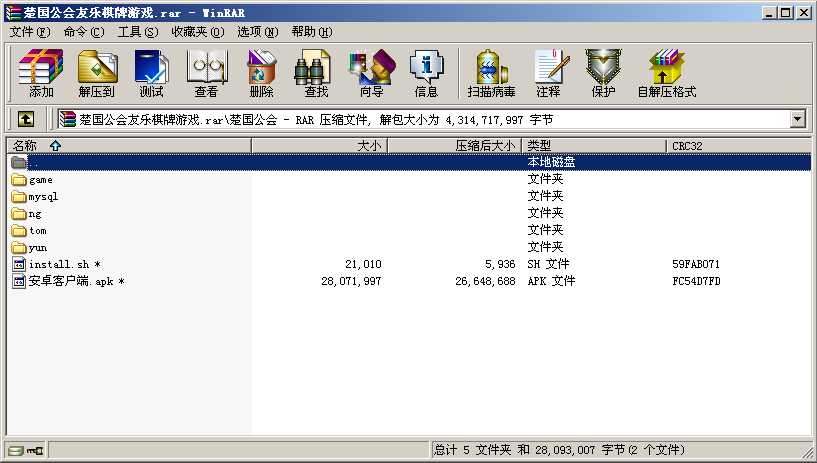The width and height of the screenshot is (817, 463).
Task: Minimize the WinRAR window
Action: tap(769, 13)
